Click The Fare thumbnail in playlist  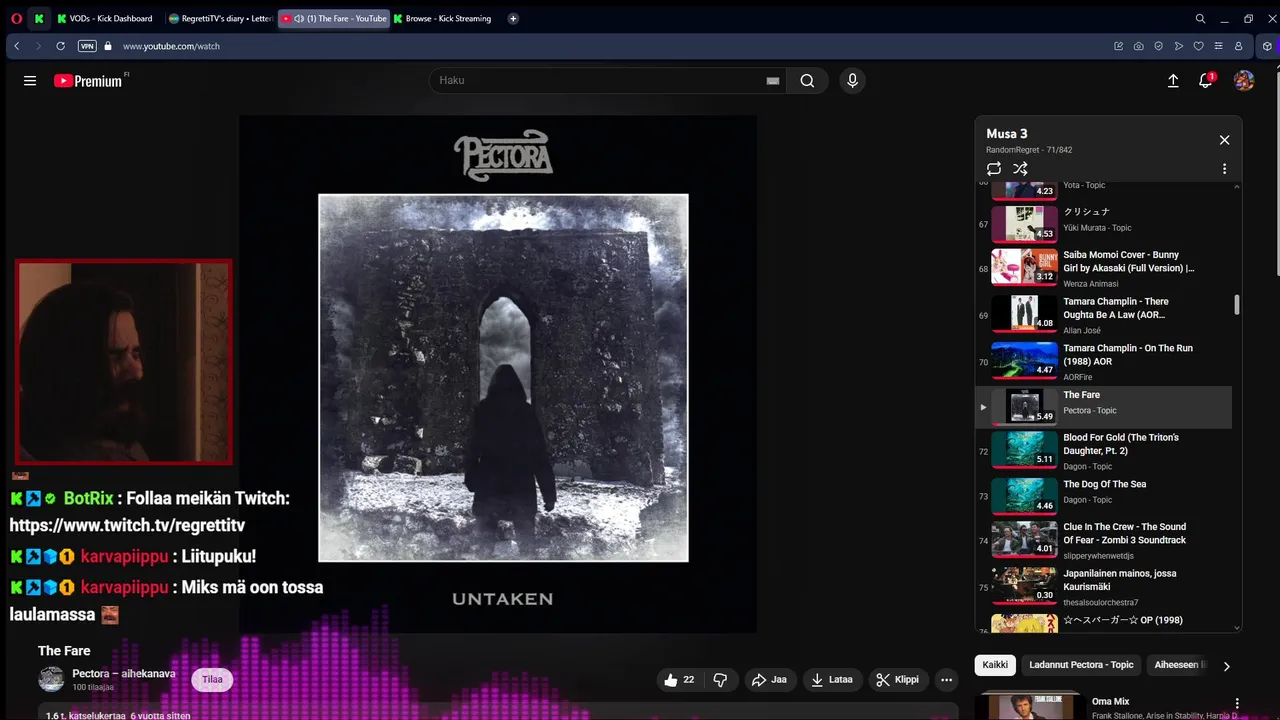click(1024, 406)
